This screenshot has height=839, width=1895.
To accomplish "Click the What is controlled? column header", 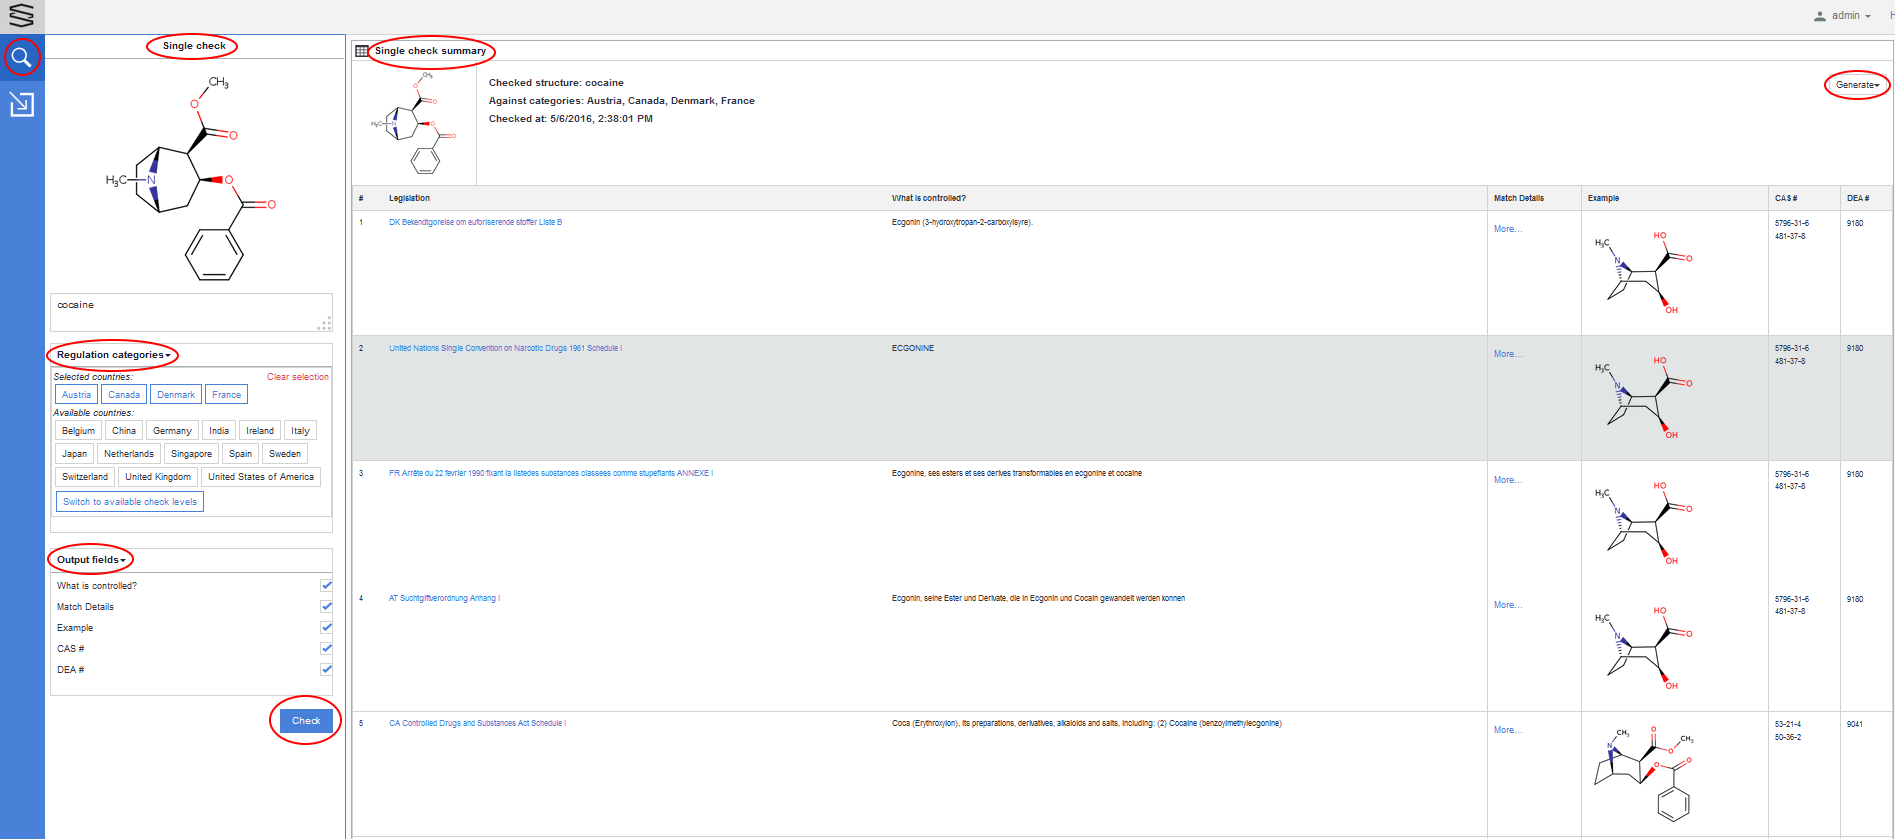I will (928, 198).
